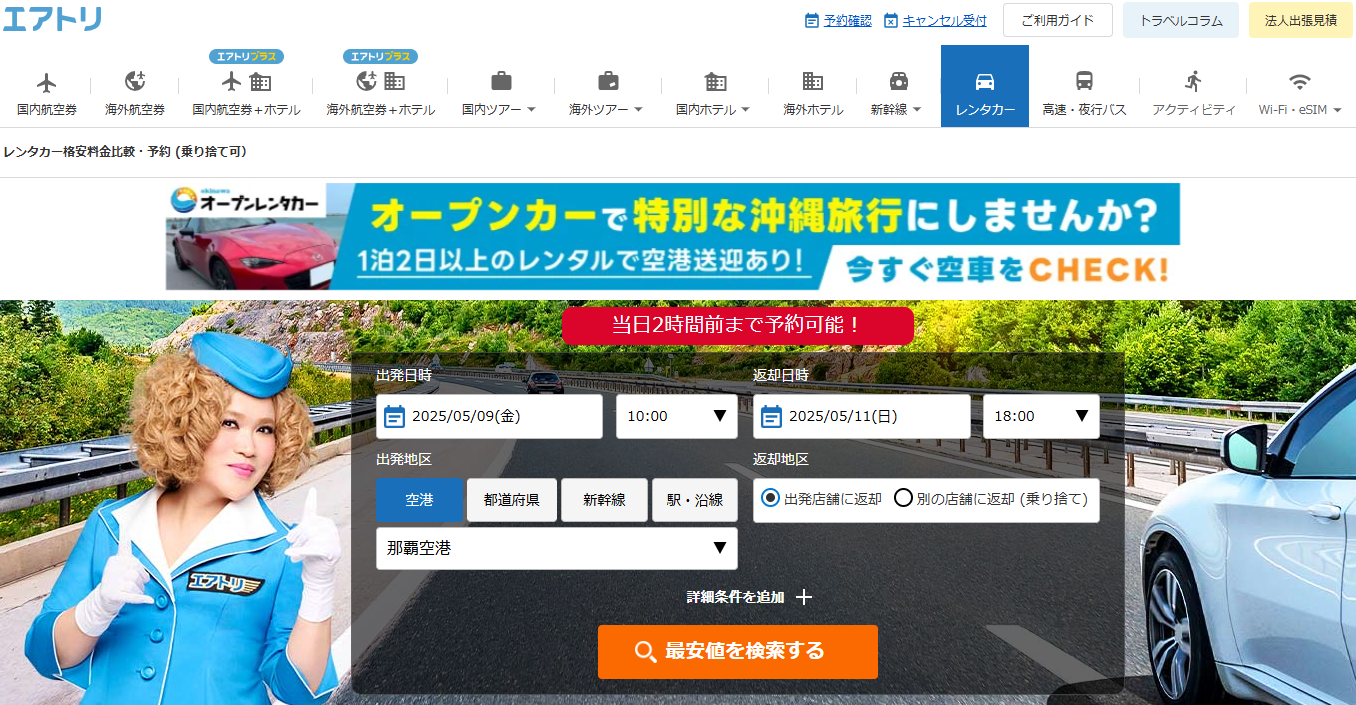Expand the 新幹線 menu arrow
The width and height of the screenshot is (1356, 705).
pos(917,110)
